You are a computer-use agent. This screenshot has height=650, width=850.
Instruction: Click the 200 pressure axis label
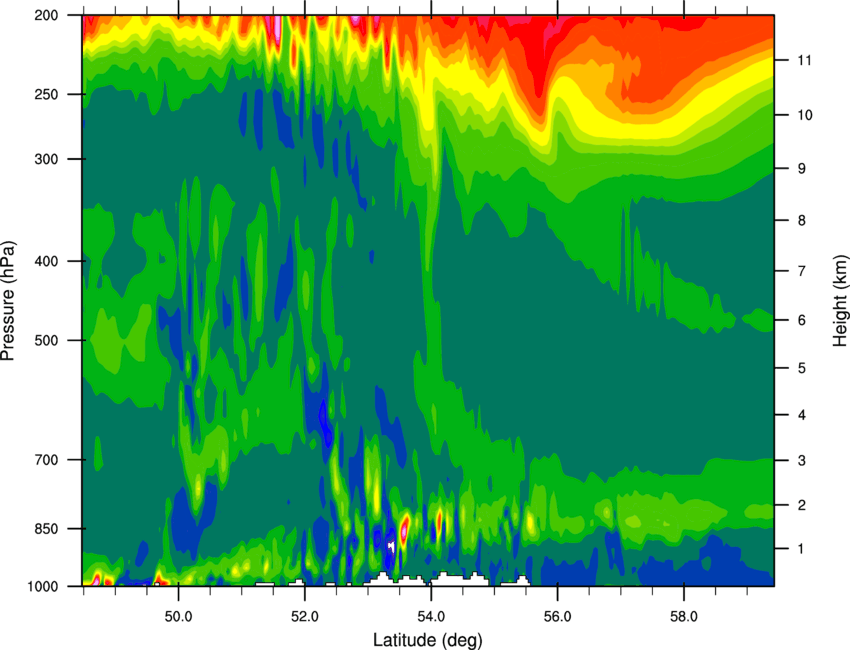[x=47, y=15]
